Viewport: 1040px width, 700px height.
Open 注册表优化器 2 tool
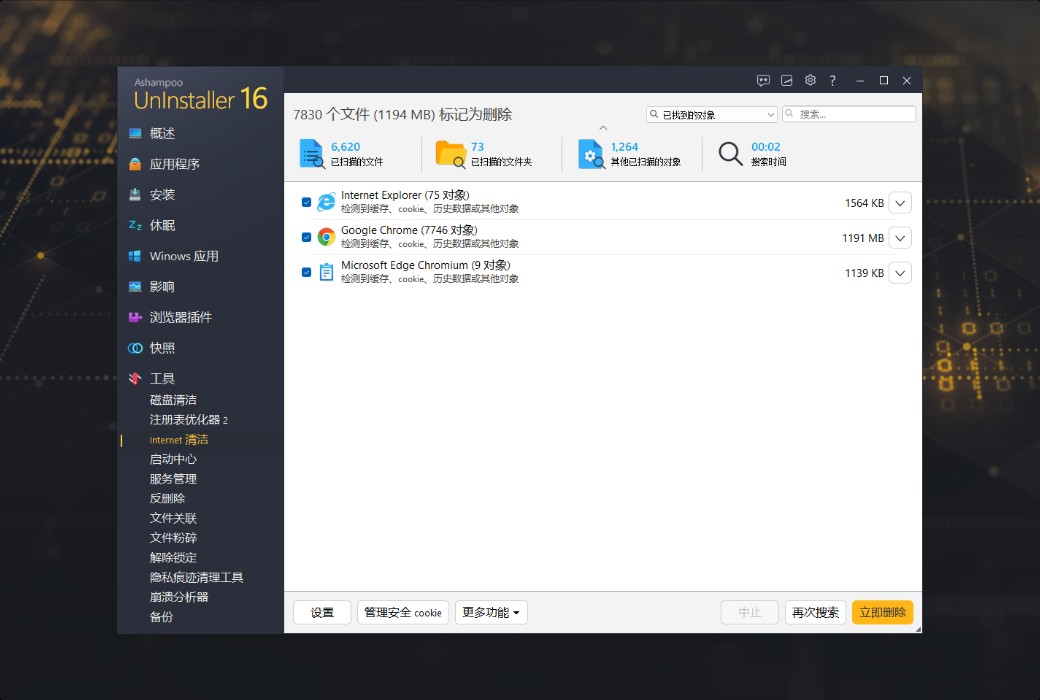pyautogui.click(x=189, y=419)
